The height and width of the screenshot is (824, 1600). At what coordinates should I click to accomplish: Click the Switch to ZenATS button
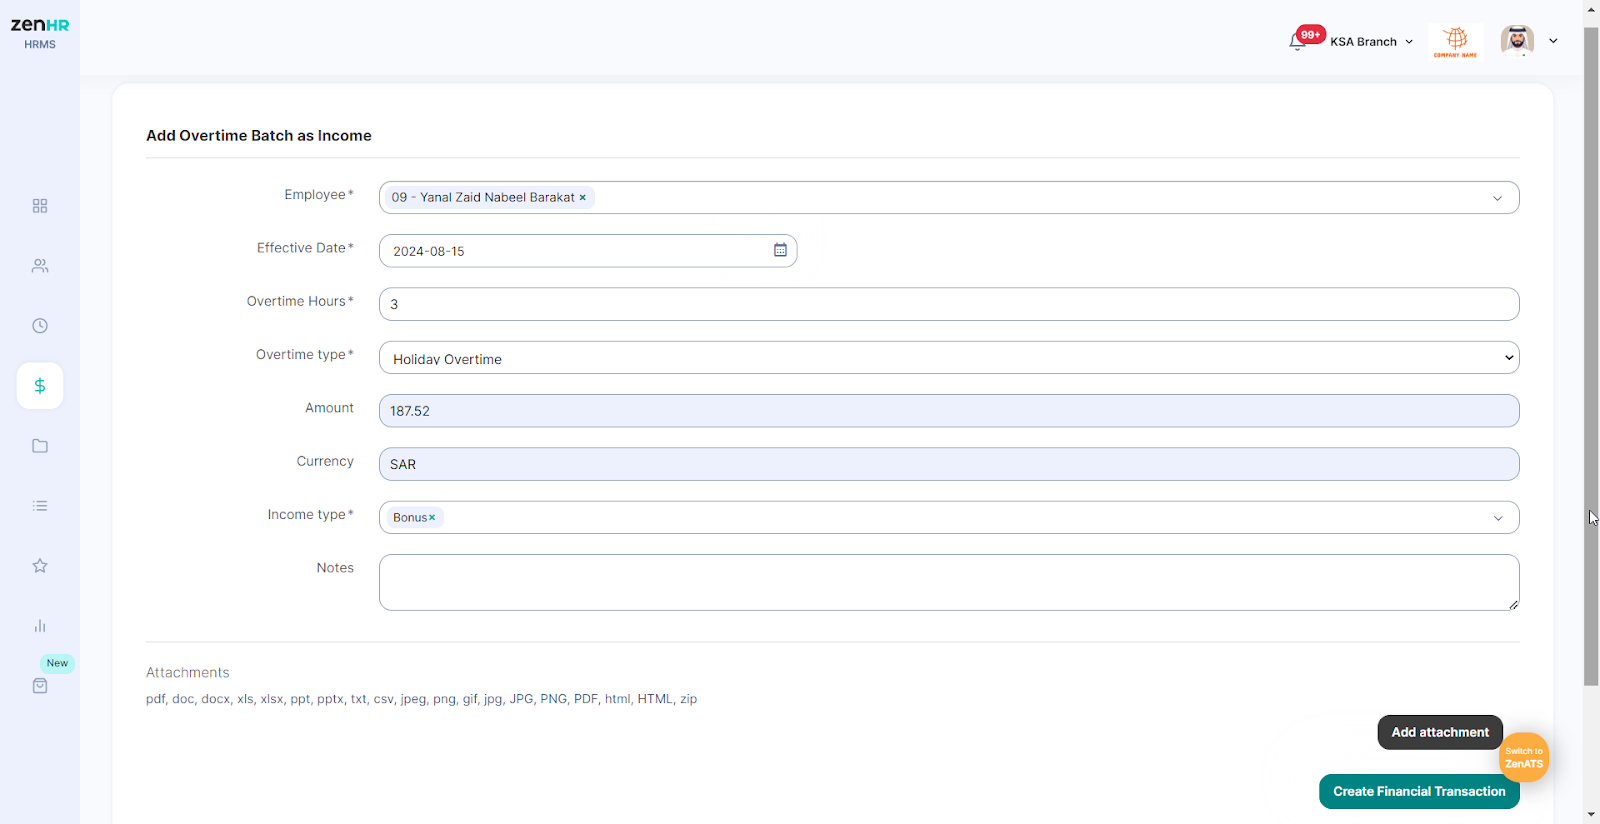1524,758
